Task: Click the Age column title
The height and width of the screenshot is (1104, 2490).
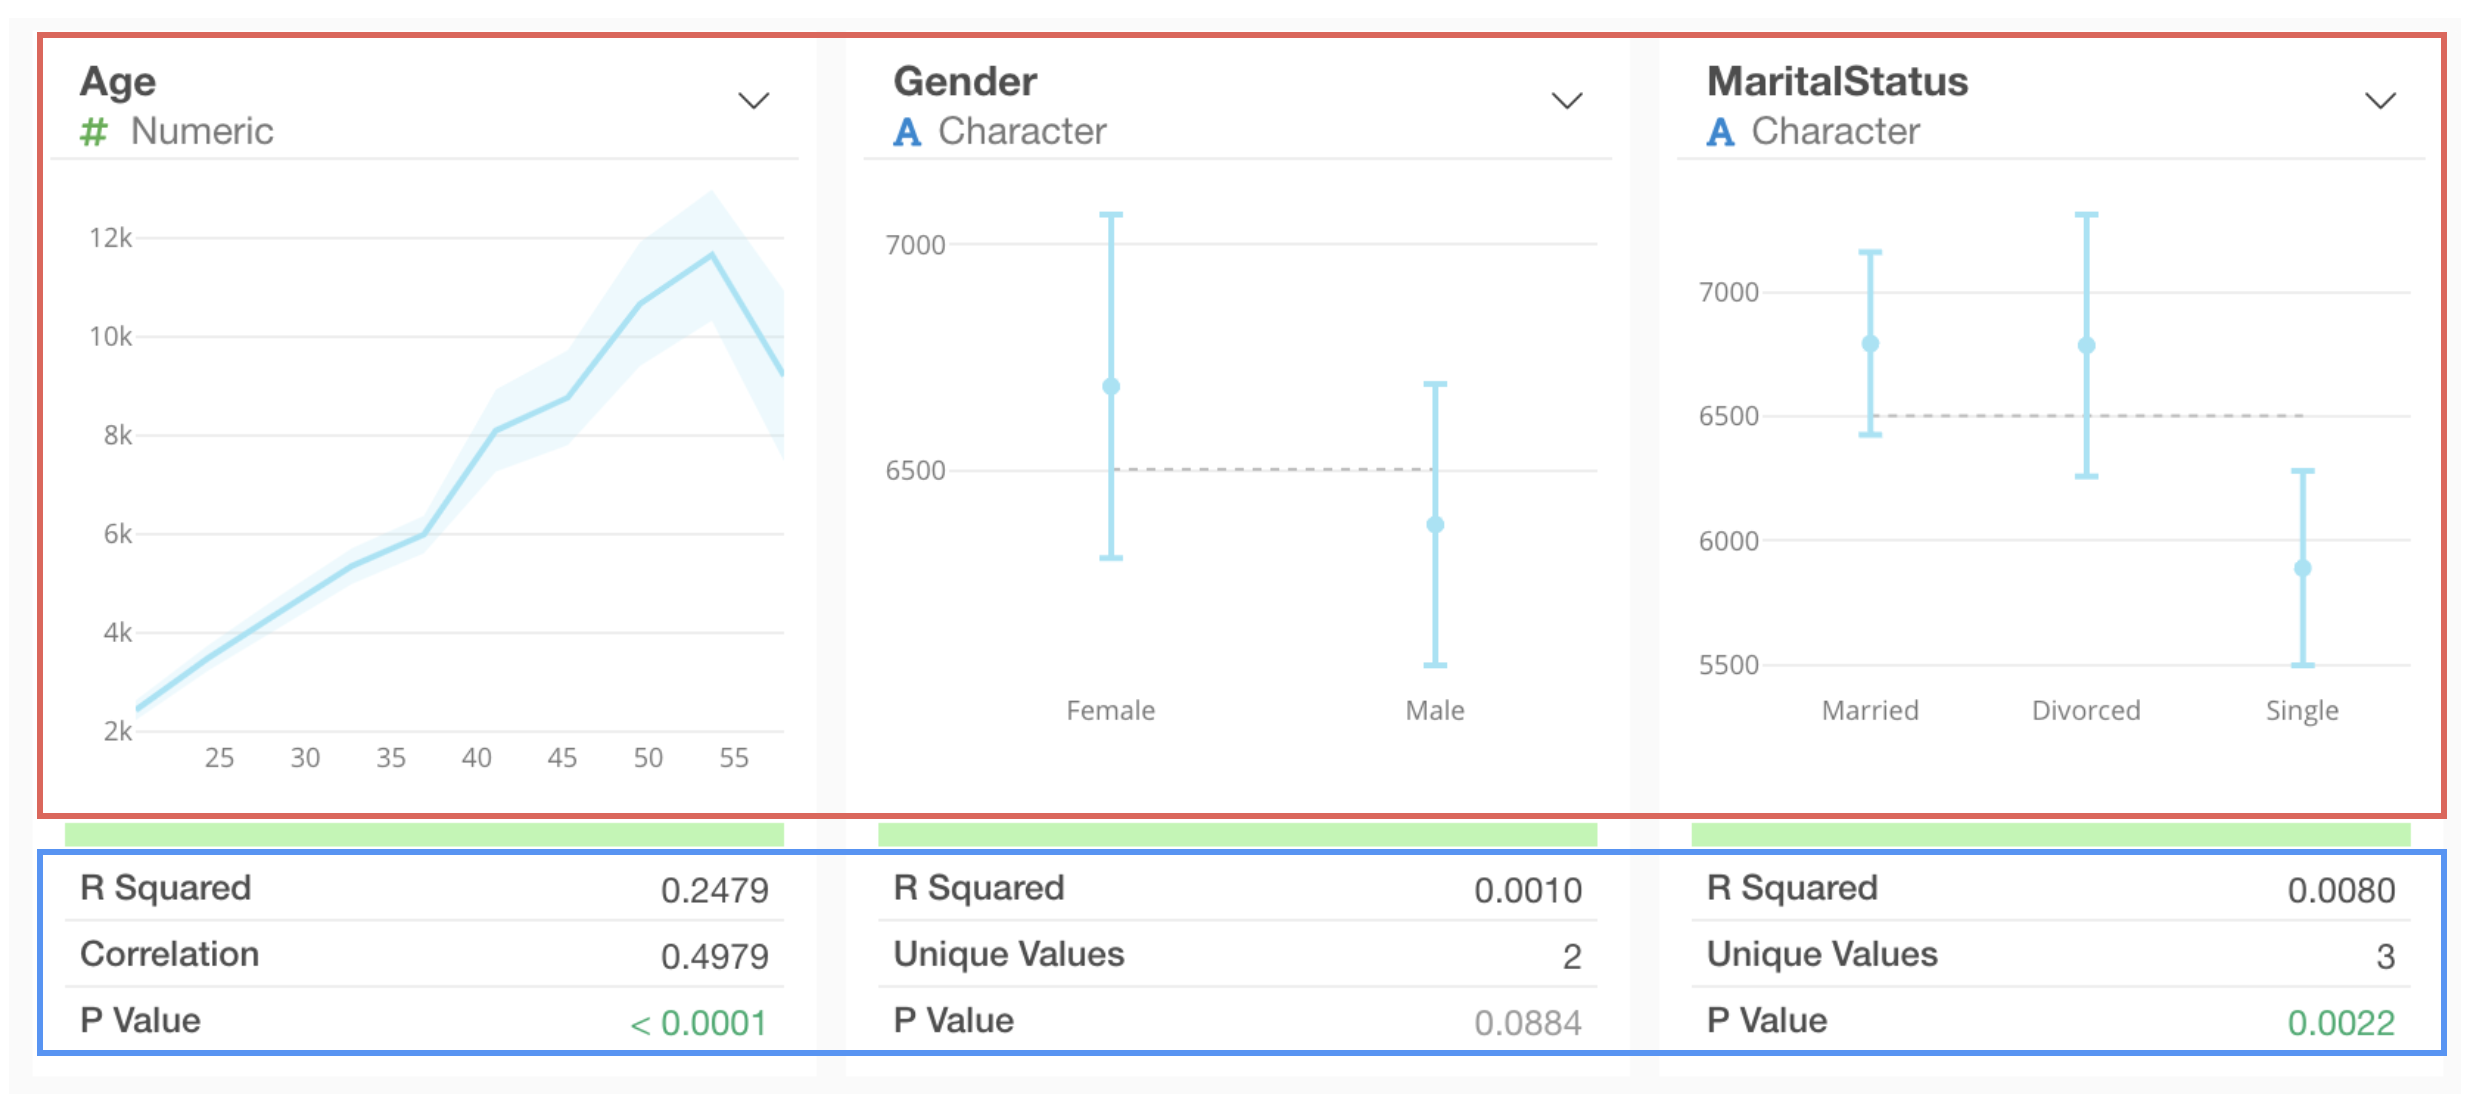Action: point(118,82)
